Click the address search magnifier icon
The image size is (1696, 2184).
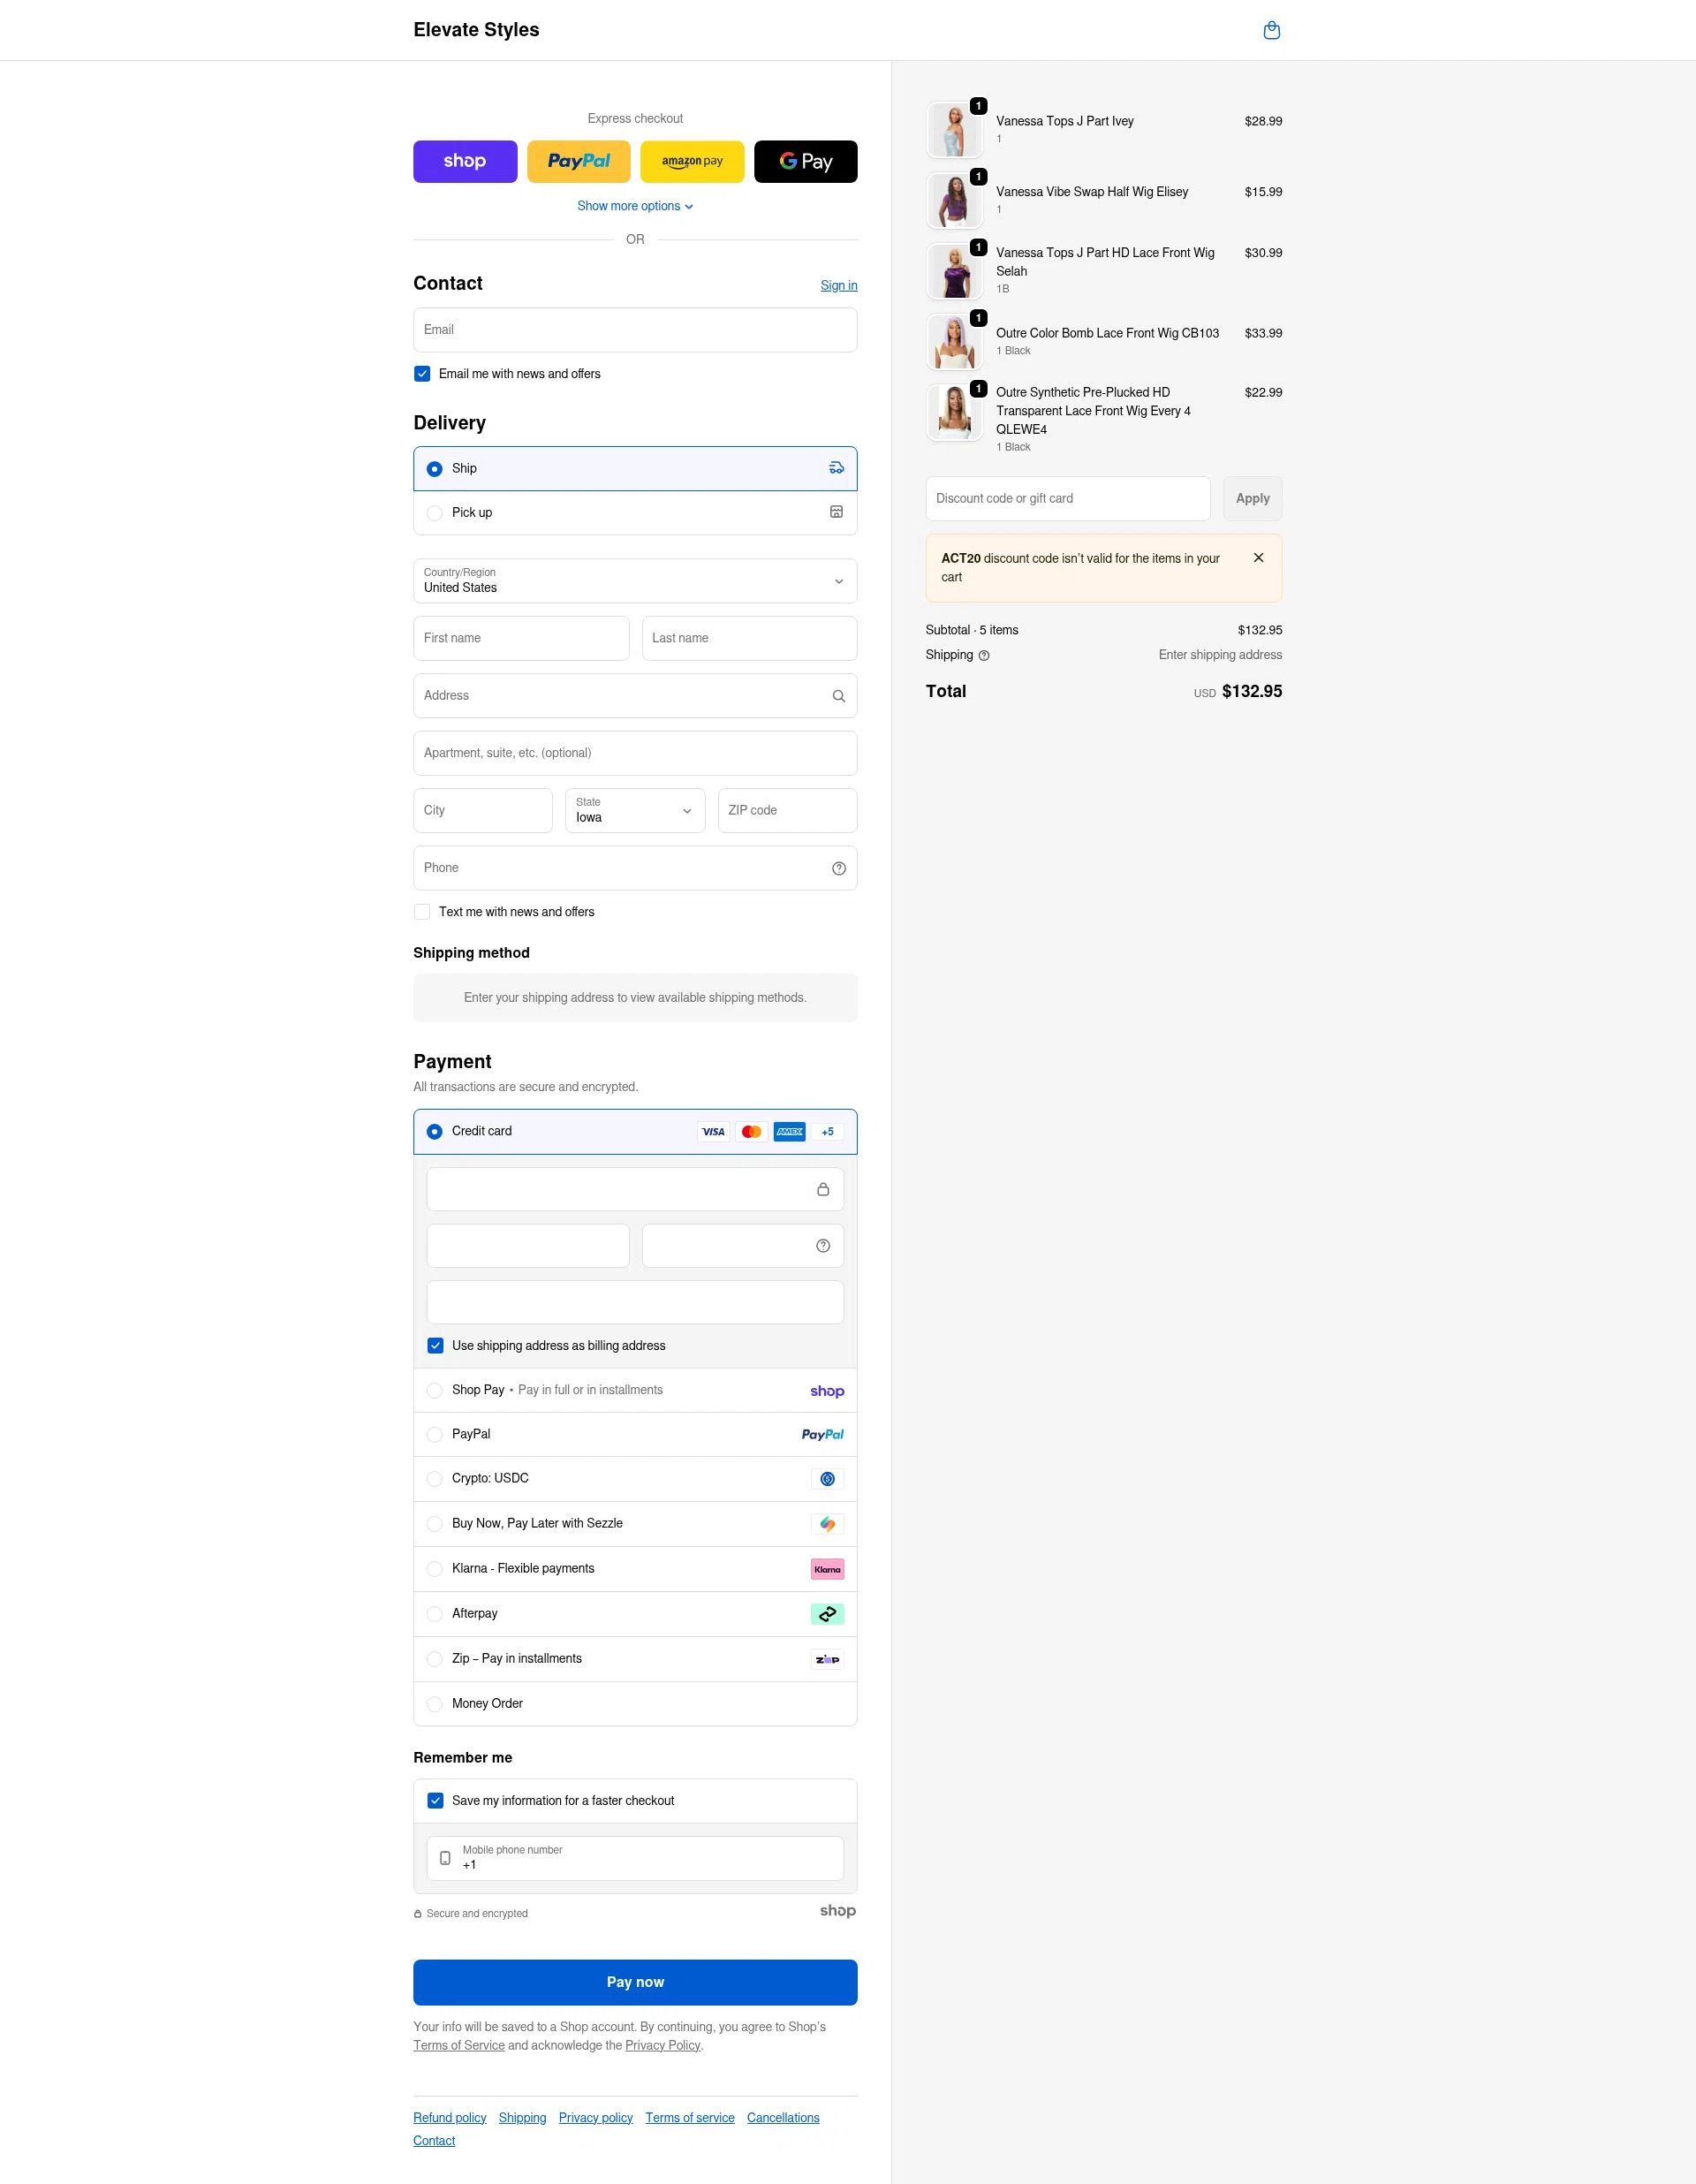(x=838, y=695)
